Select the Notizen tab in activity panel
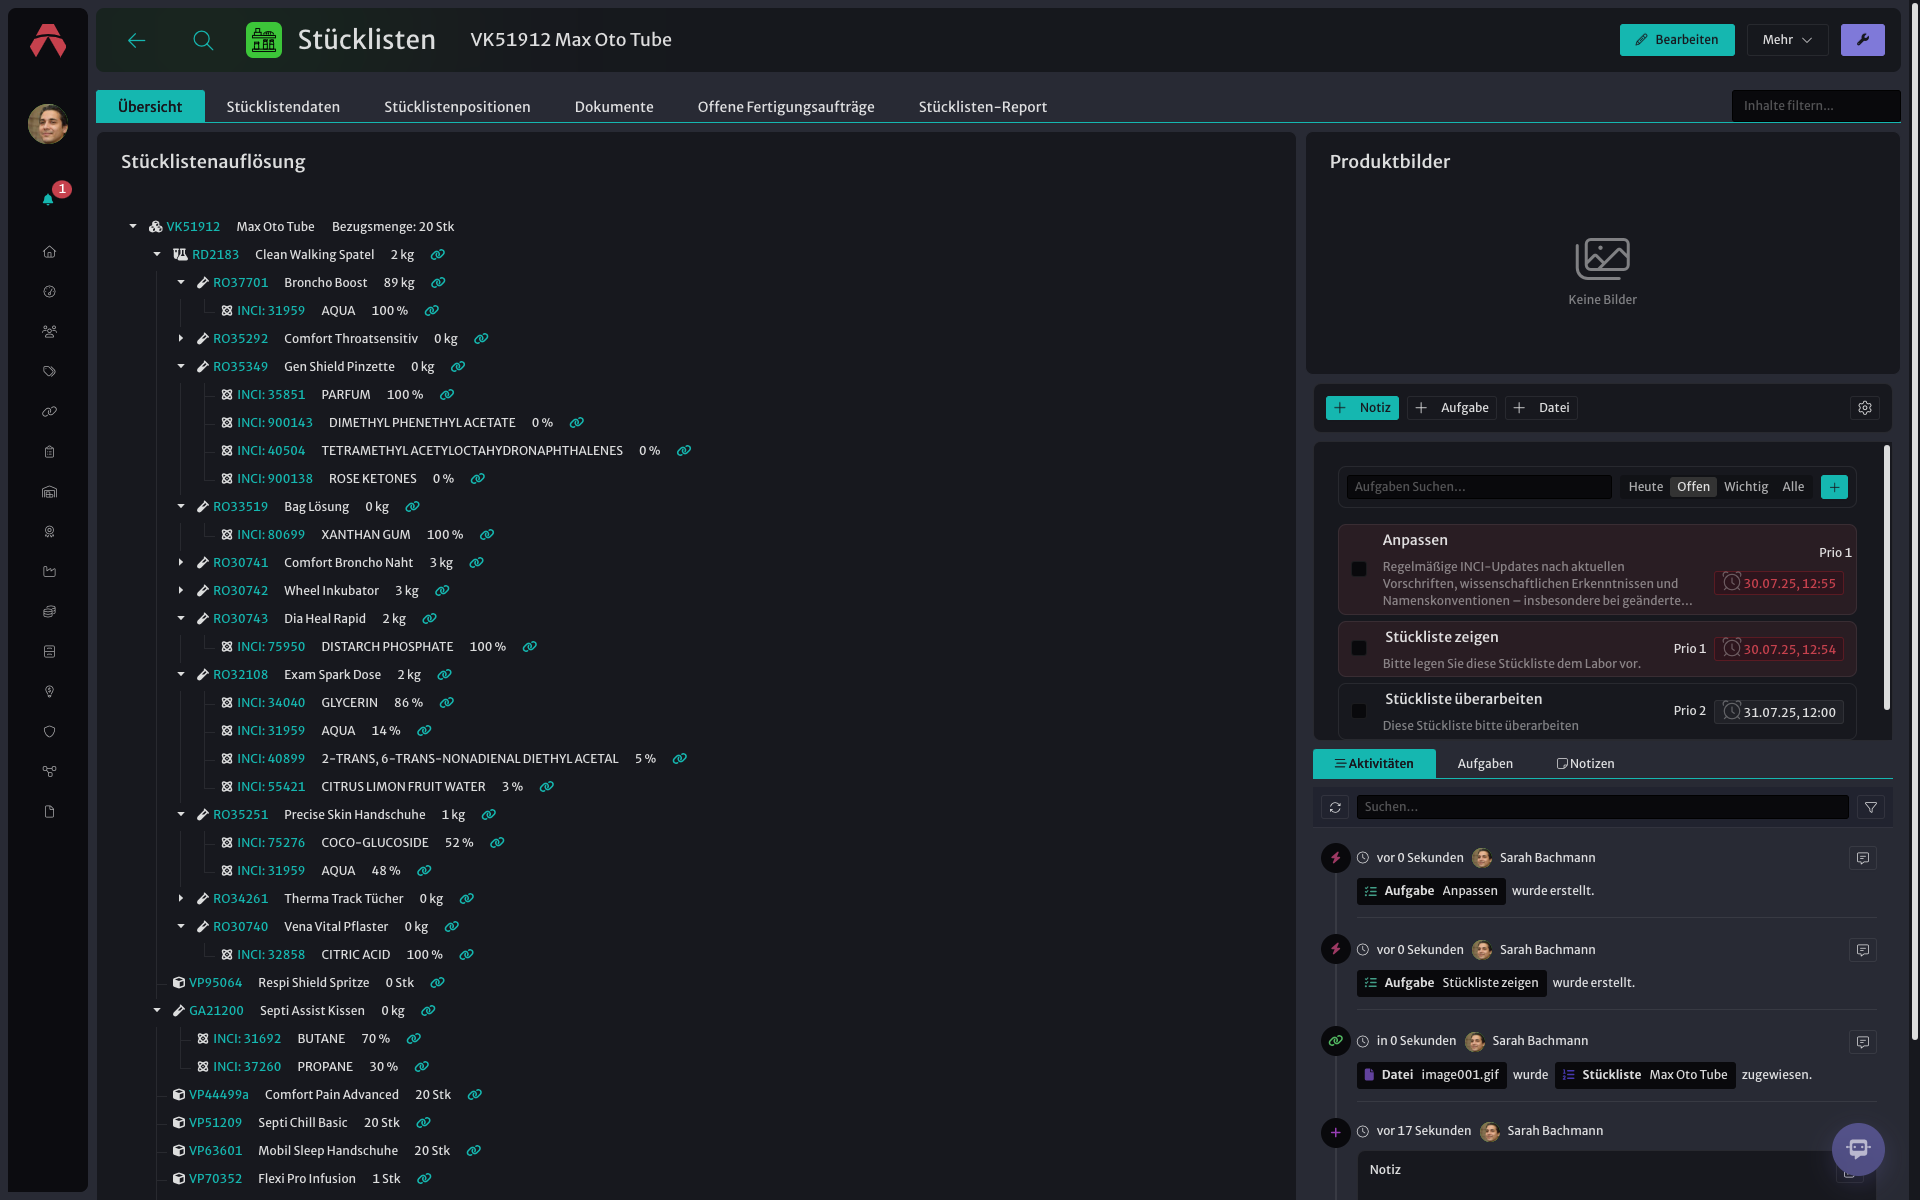Image resolution: width=1920 pixels, height=1200 pixels. coord(1585,764)
